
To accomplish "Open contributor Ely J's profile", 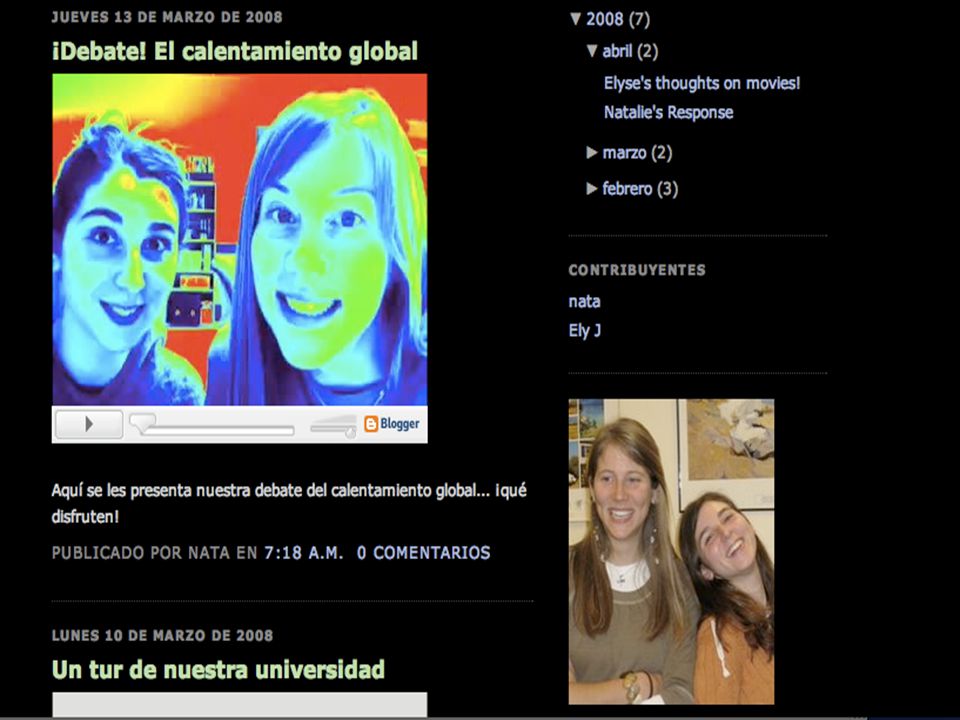I will [x=584, y=331].
